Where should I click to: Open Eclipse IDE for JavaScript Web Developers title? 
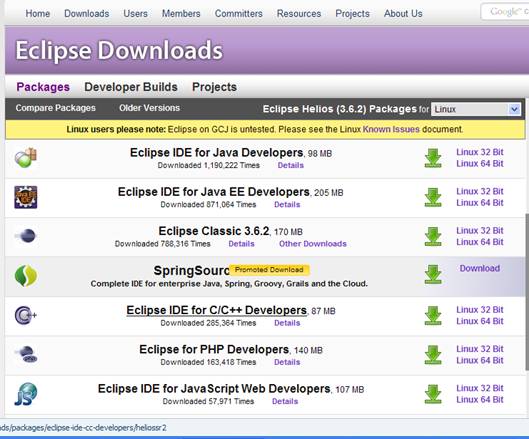[214, 389]
